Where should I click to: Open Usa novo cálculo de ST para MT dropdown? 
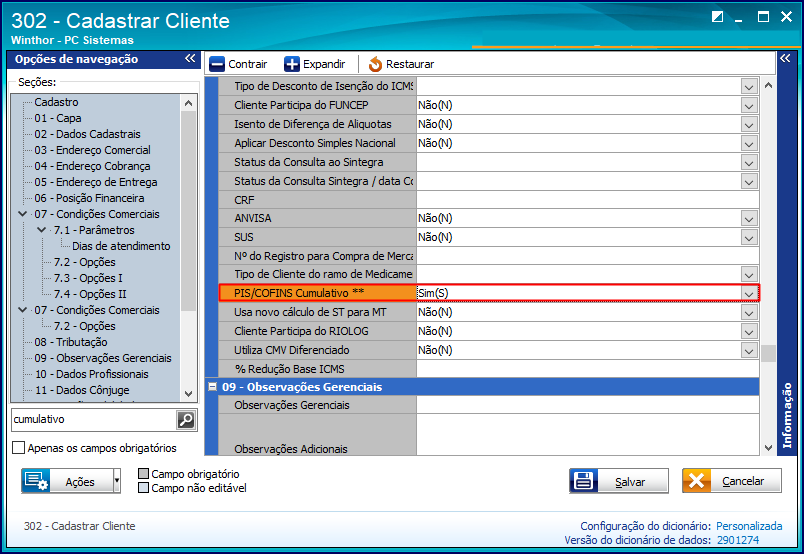pos(749,312)
